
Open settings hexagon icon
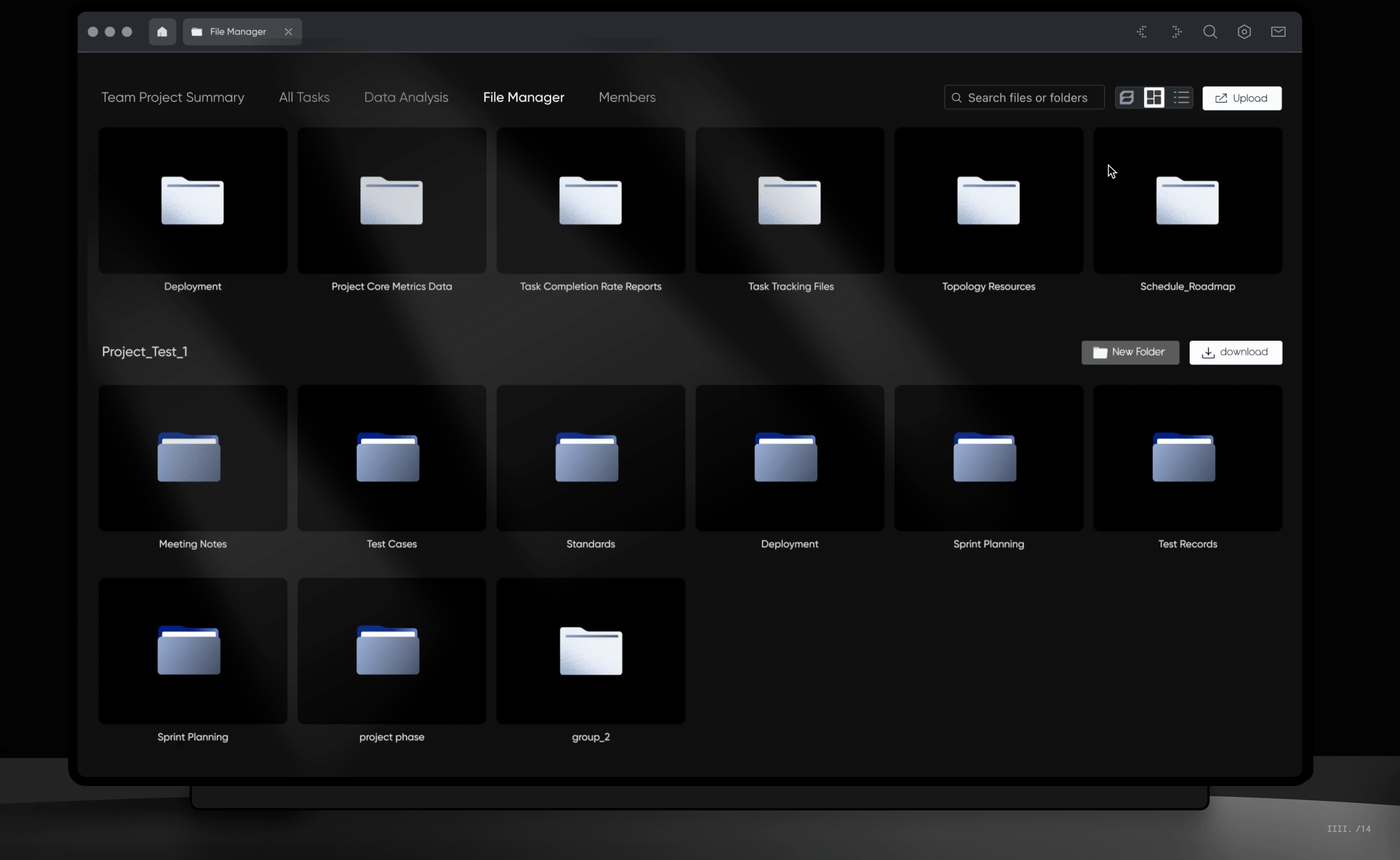1244,32
